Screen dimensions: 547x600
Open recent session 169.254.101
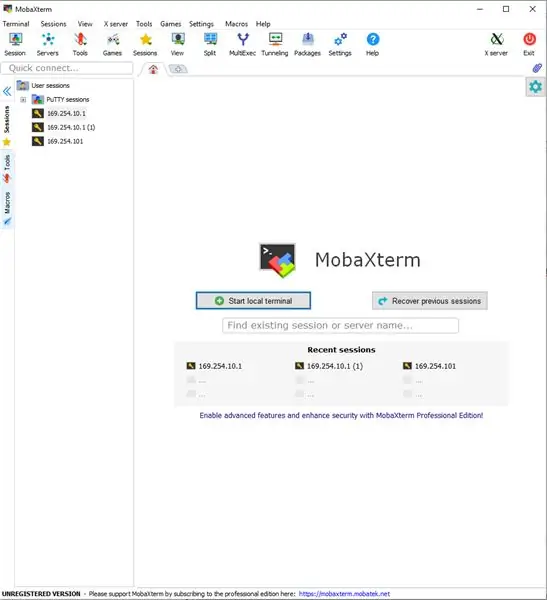(x=429, y=366)
